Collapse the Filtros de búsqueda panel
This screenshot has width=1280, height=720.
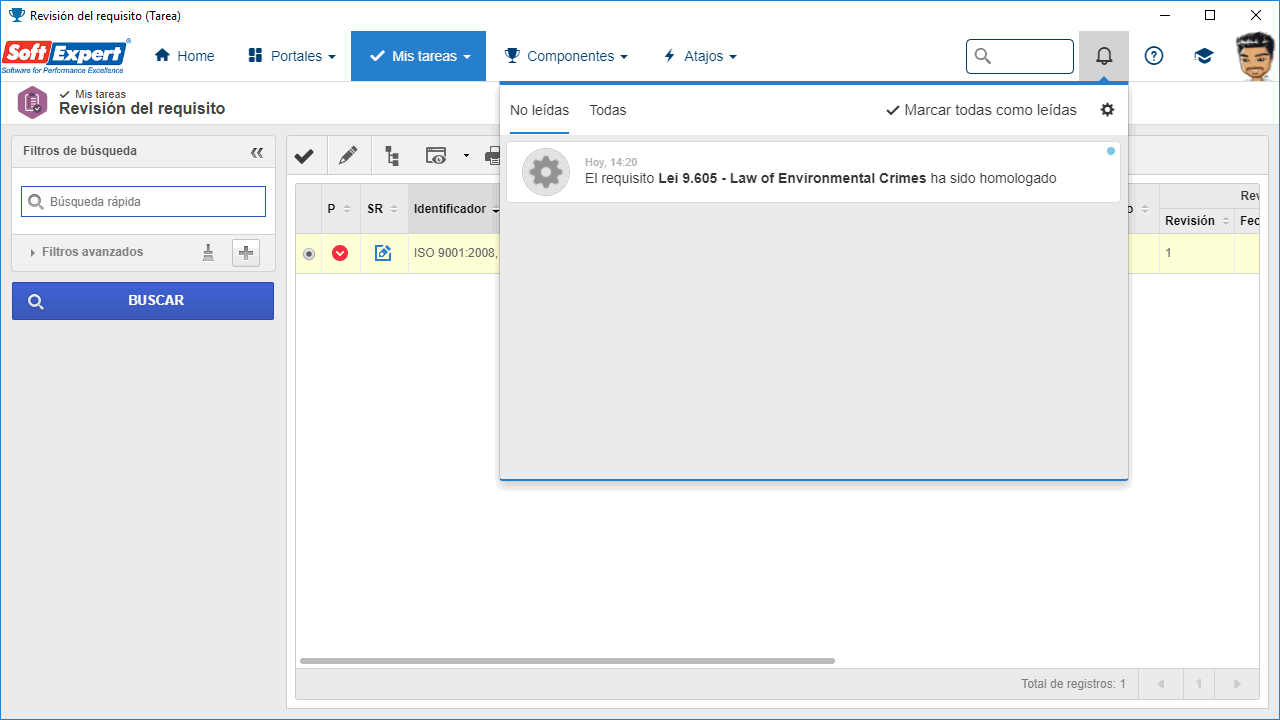pos(257,152)
